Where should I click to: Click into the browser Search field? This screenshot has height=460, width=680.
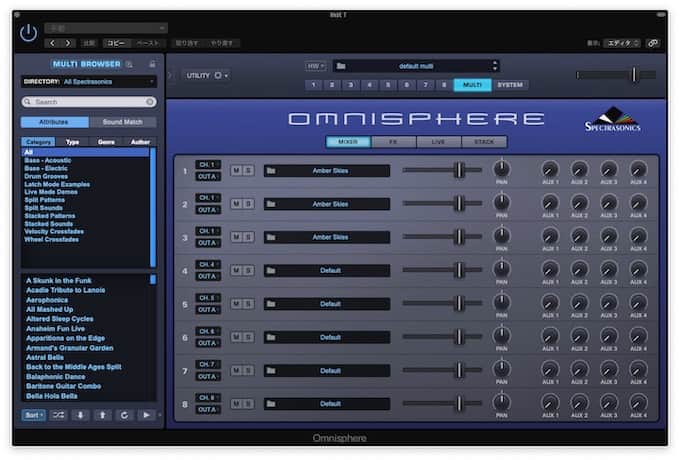pos(89,102)
